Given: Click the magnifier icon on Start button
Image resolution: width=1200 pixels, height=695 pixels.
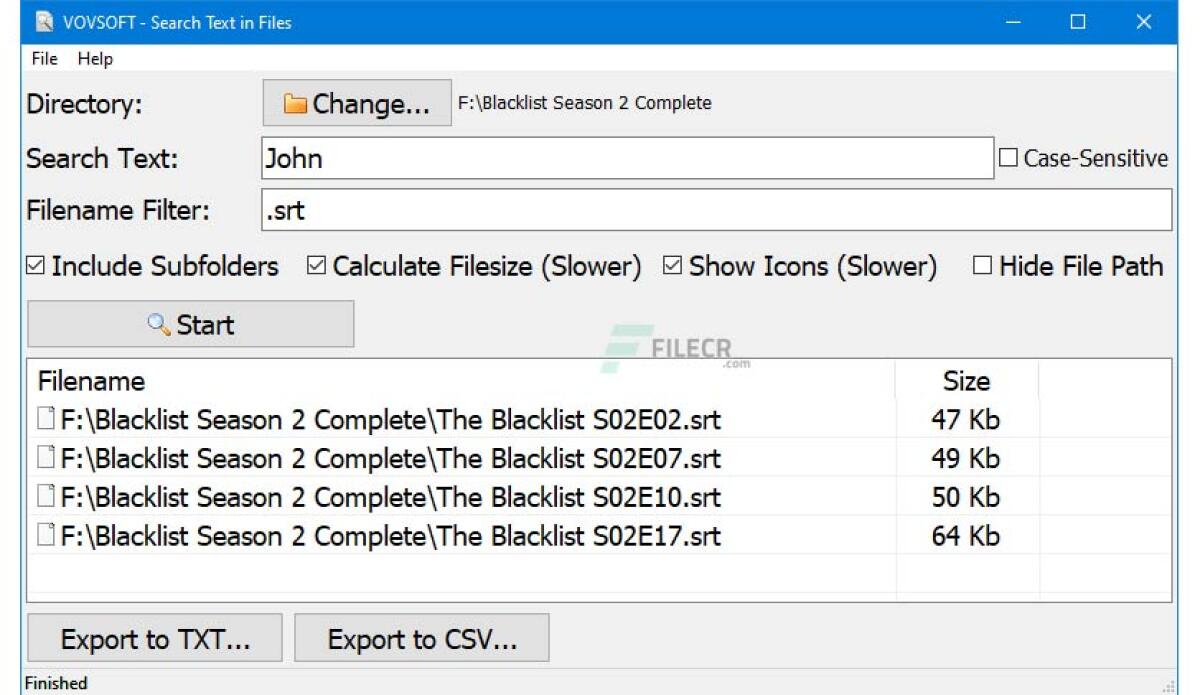Looking at the screenshot, I should (158, 324).
